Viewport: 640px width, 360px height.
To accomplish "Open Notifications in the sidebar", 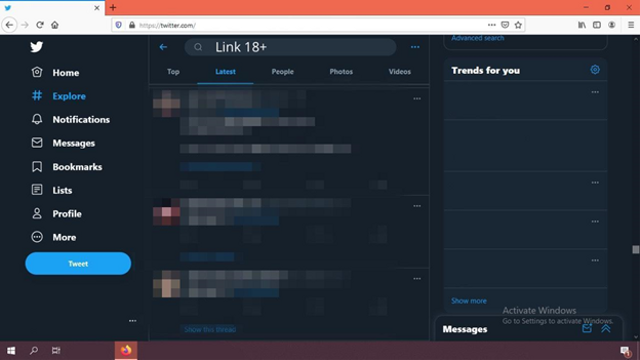I will (x=71, y=120).
